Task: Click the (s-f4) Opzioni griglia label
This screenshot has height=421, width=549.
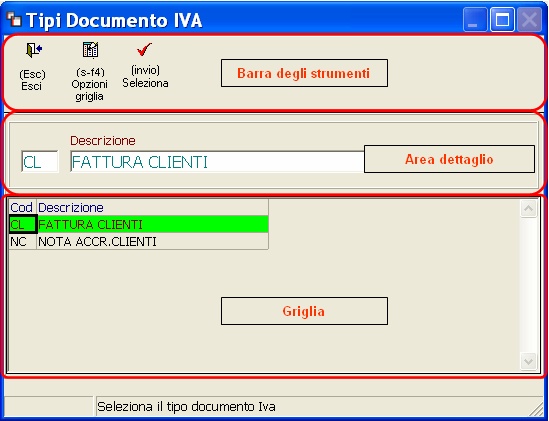Action: click(90, 84)
